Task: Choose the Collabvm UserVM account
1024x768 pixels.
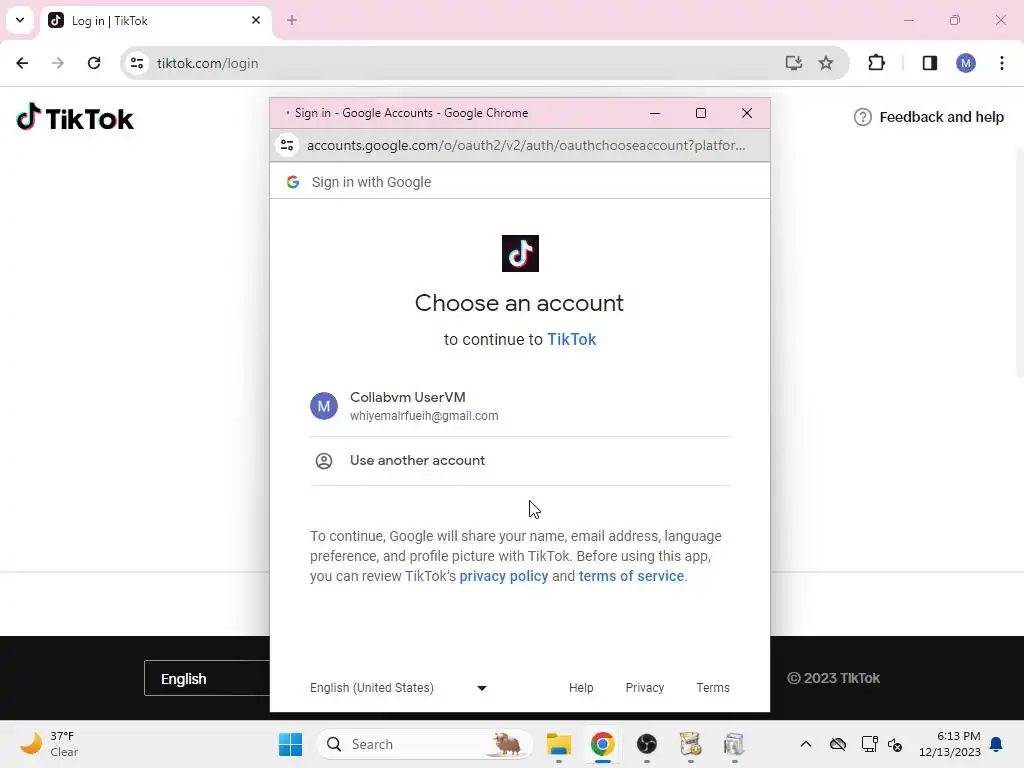Action: coord(520,406)
